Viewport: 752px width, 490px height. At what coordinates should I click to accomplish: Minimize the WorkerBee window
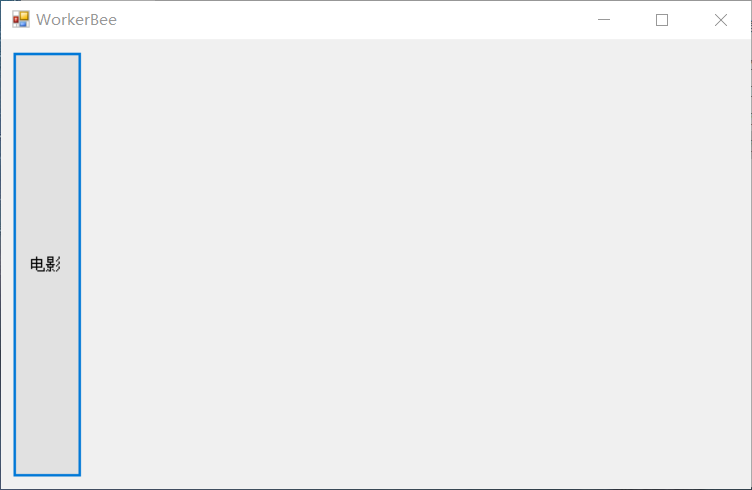pos(604,20)
